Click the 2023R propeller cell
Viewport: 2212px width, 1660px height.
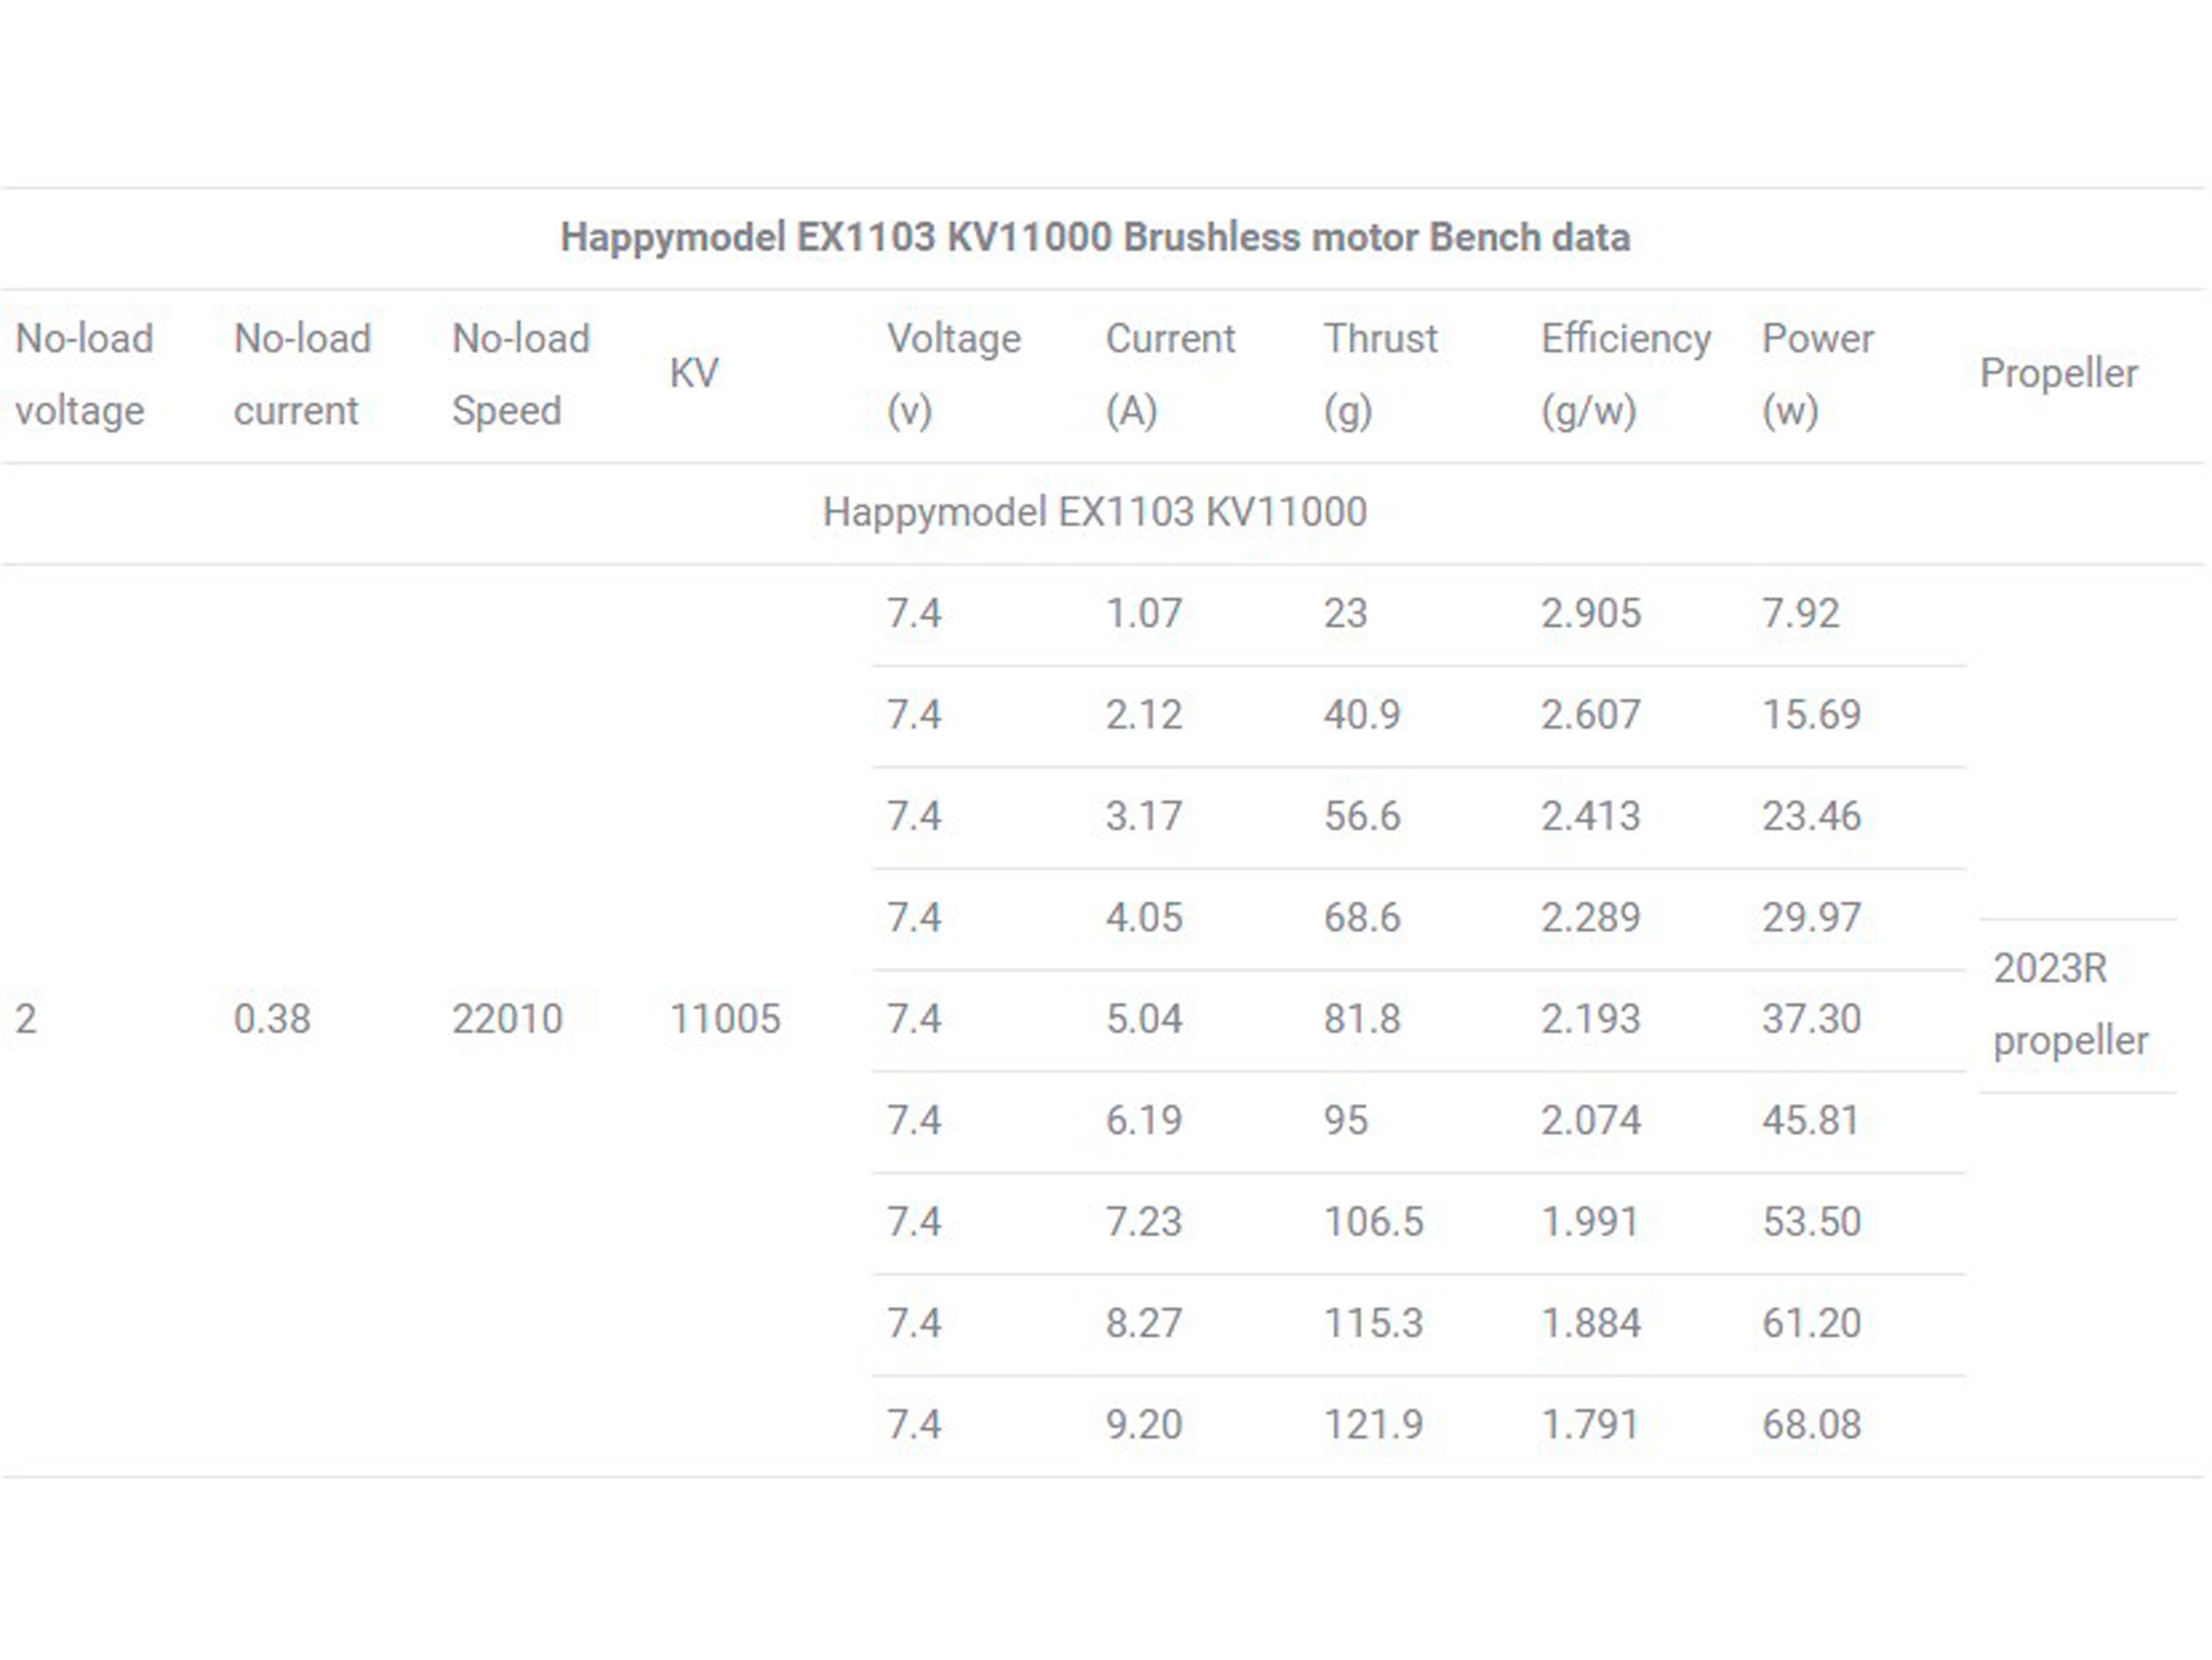tap(2069, 1004)
